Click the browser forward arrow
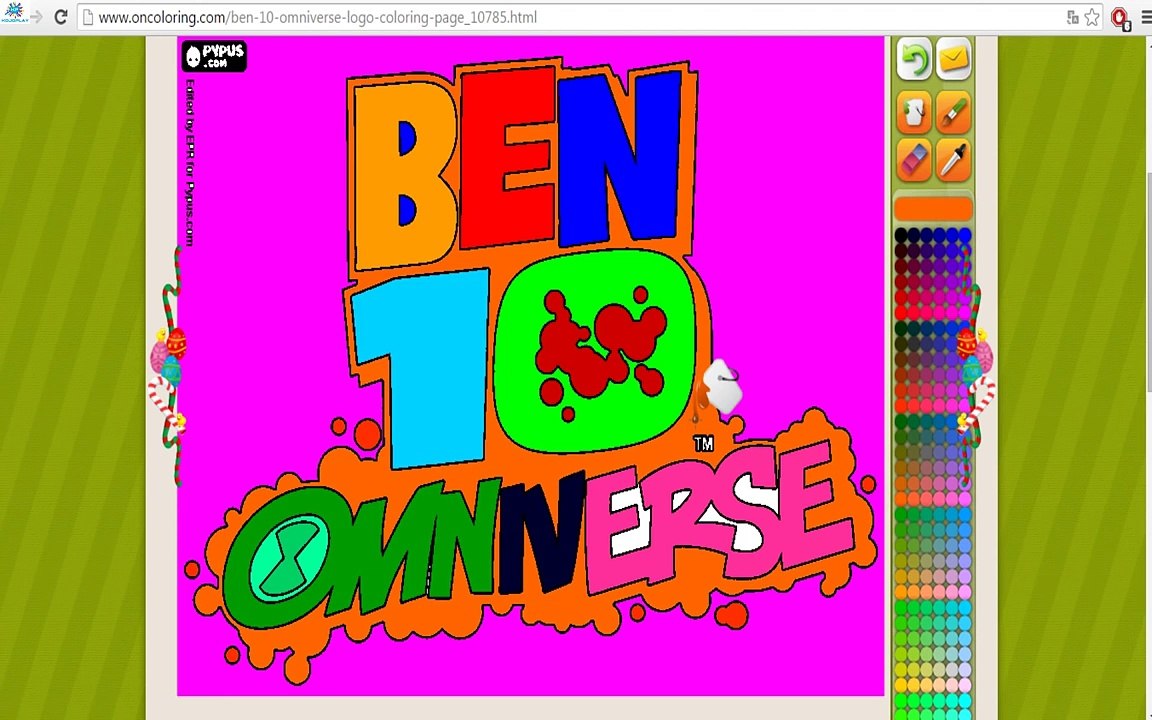This screenshot has height=720, width=1152. pos(36,17)
